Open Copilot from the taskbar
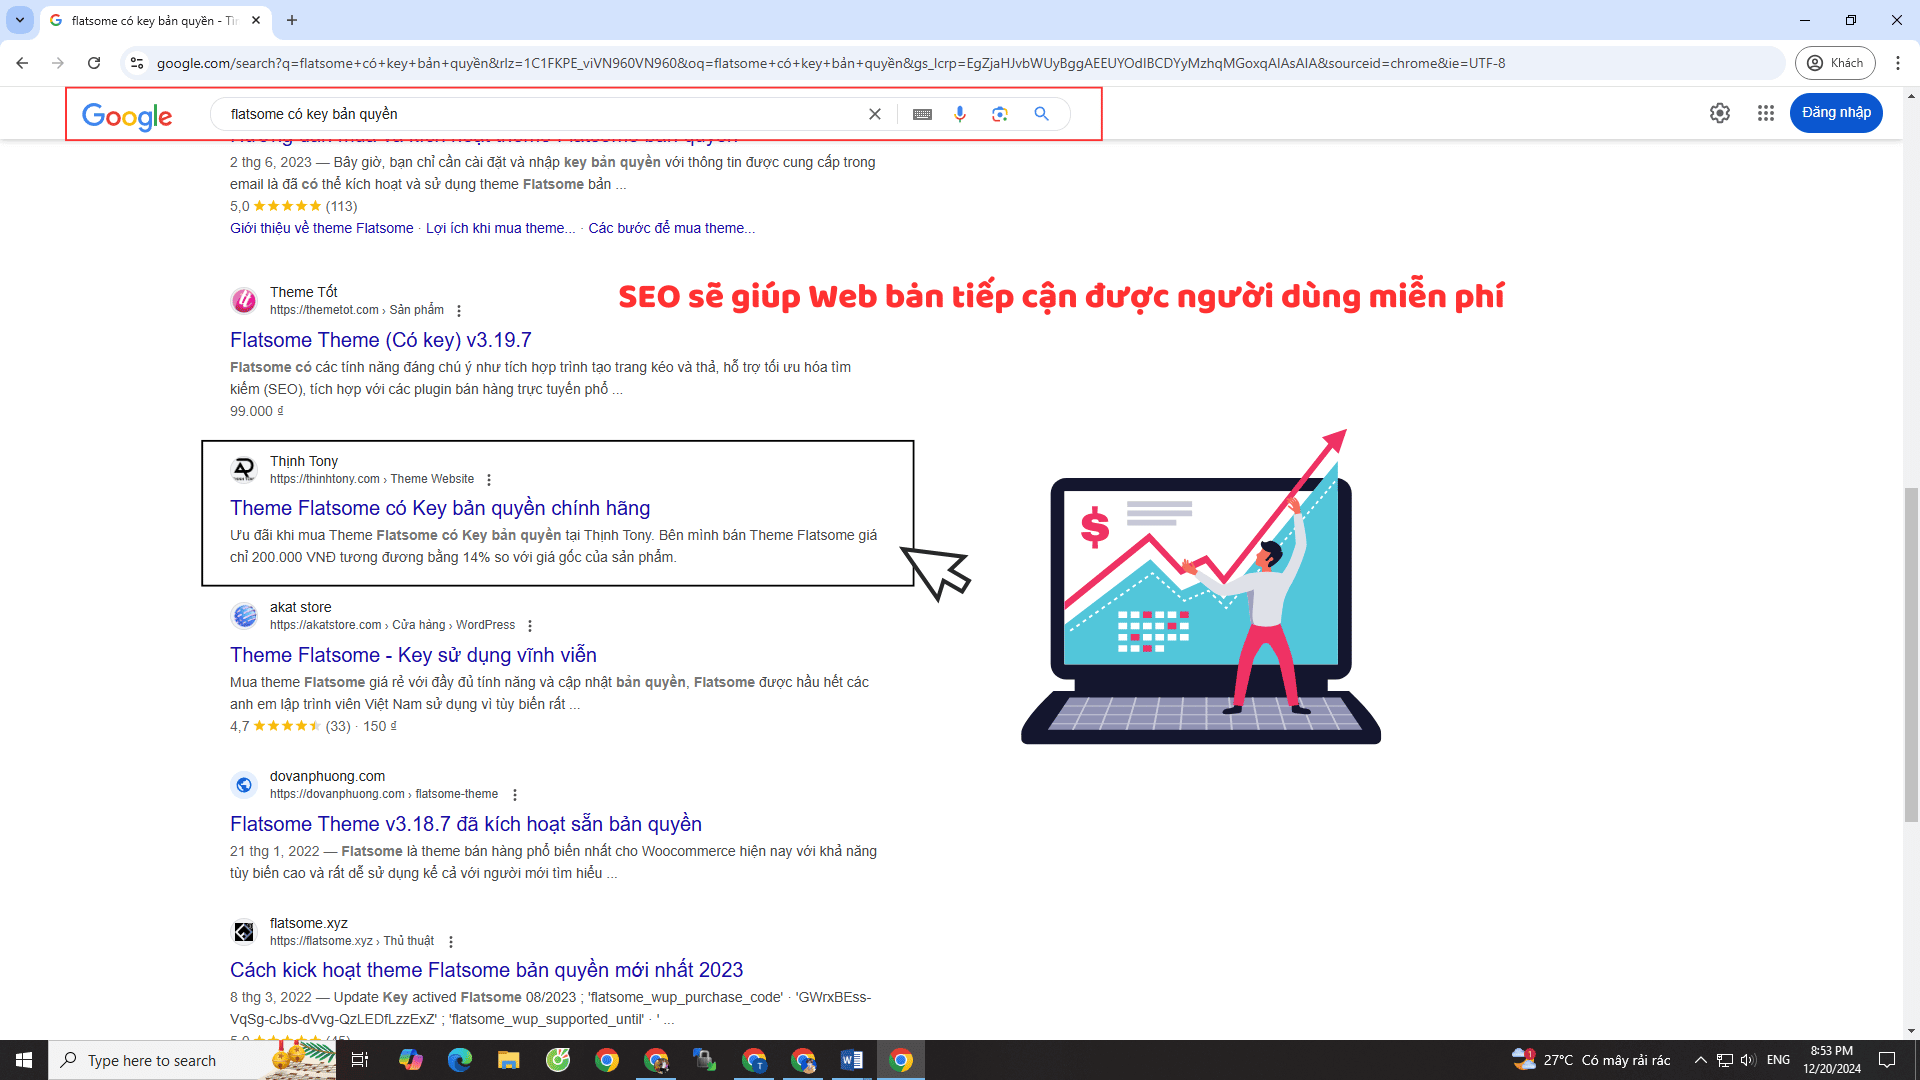1920x1080 pixels. [410, 1060]
